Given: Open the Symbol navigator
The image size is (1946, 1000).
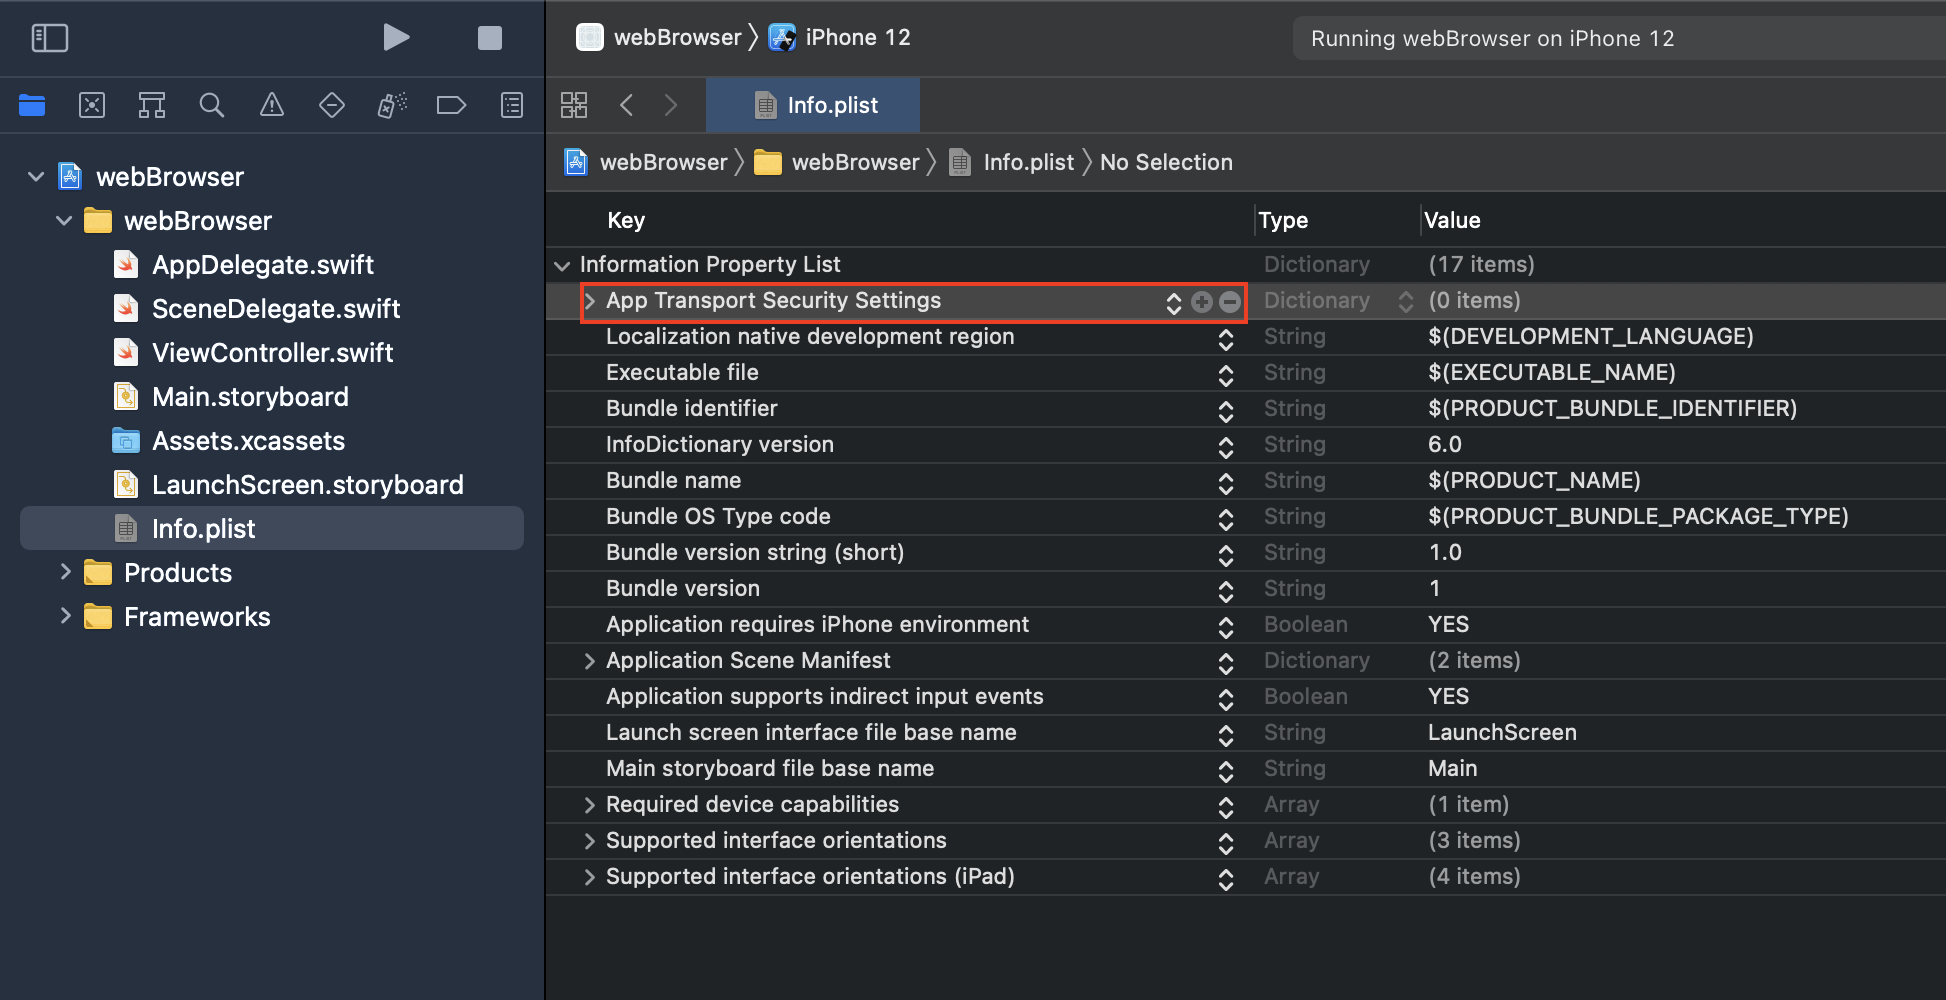Looking at the screenshot, I should [x=152, y=105].
